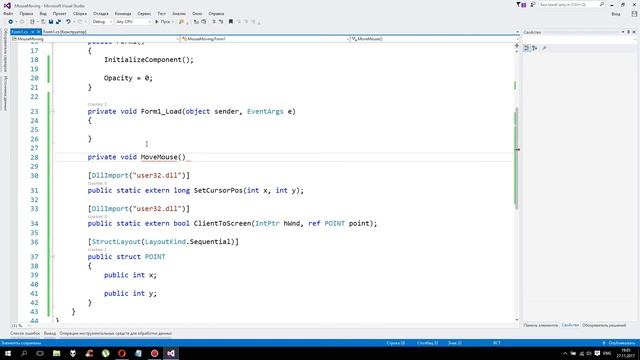The width and height of the screenshot is (640, 360).
Task: Click the Navigate Backward toolbar icon
Action: [x=11, y=22]
